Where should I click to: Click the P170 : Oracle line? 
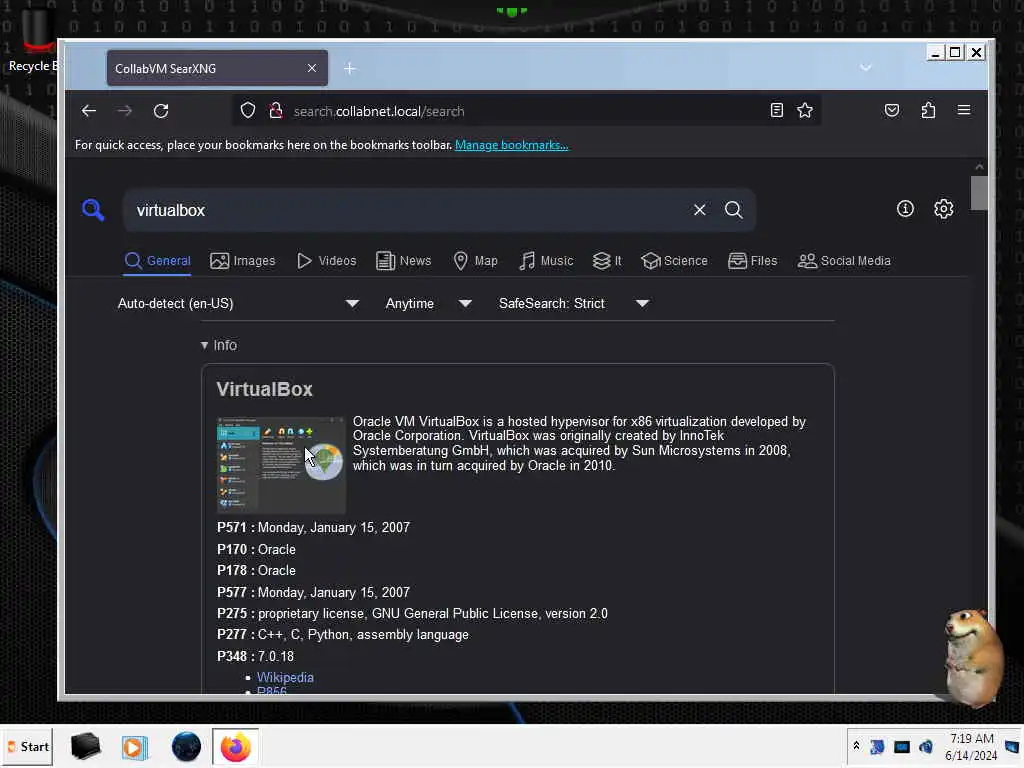256,550
